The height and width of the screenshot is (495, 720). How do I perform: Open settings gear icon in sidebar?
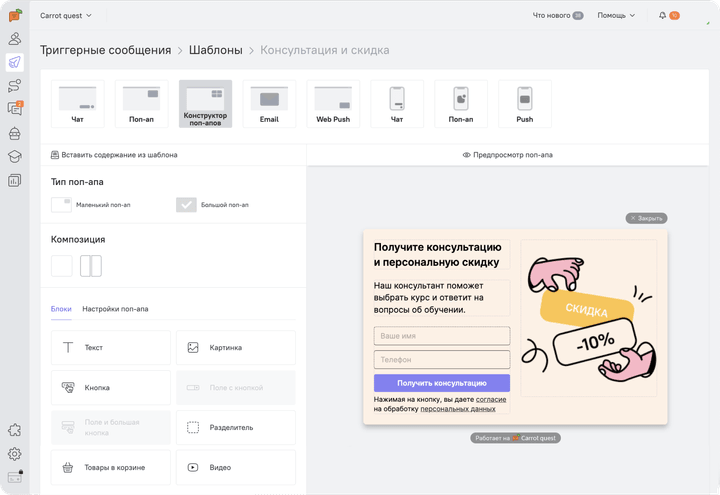pos(15,454)
